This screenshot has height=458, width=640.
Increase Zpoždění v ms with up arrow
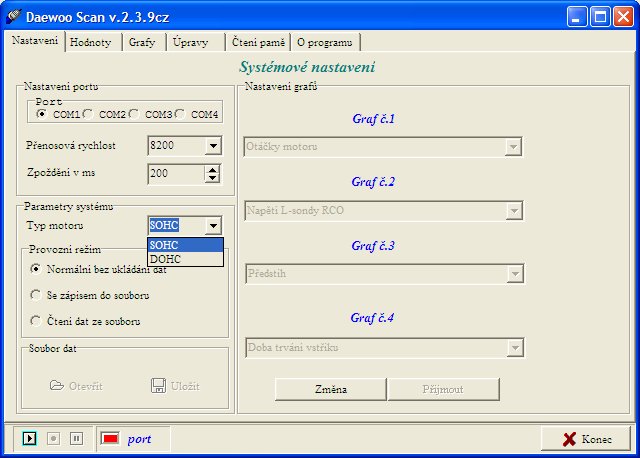tap(212, 169)
